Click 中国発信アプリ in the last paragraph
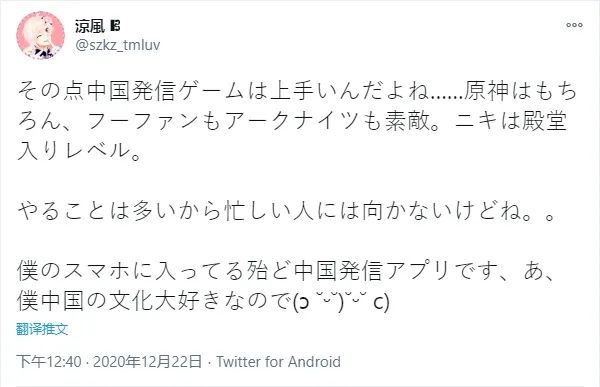This screenshot has width=600, height=387. pos(372,271)
